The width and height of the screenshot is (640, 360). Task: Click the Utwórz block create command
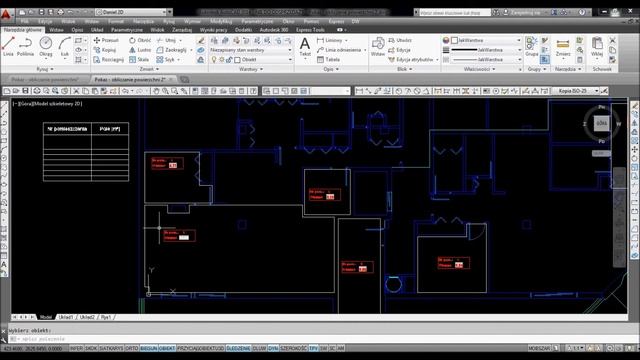[400, 40]
